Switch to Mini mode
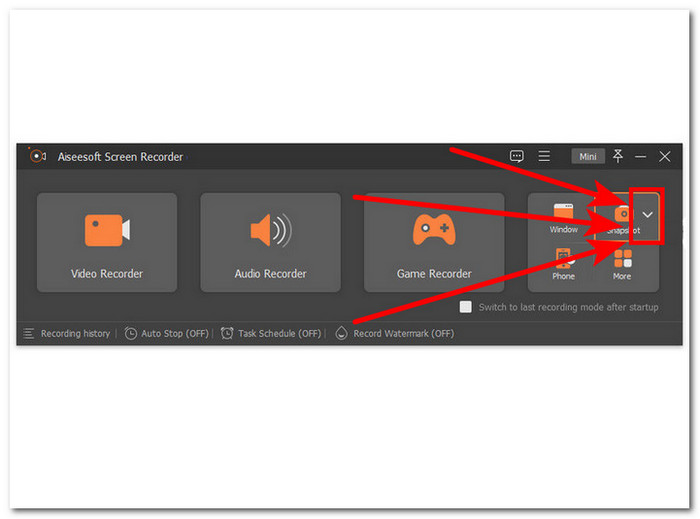Viewport: 700px width, 519px height. [x=588, y=157]
